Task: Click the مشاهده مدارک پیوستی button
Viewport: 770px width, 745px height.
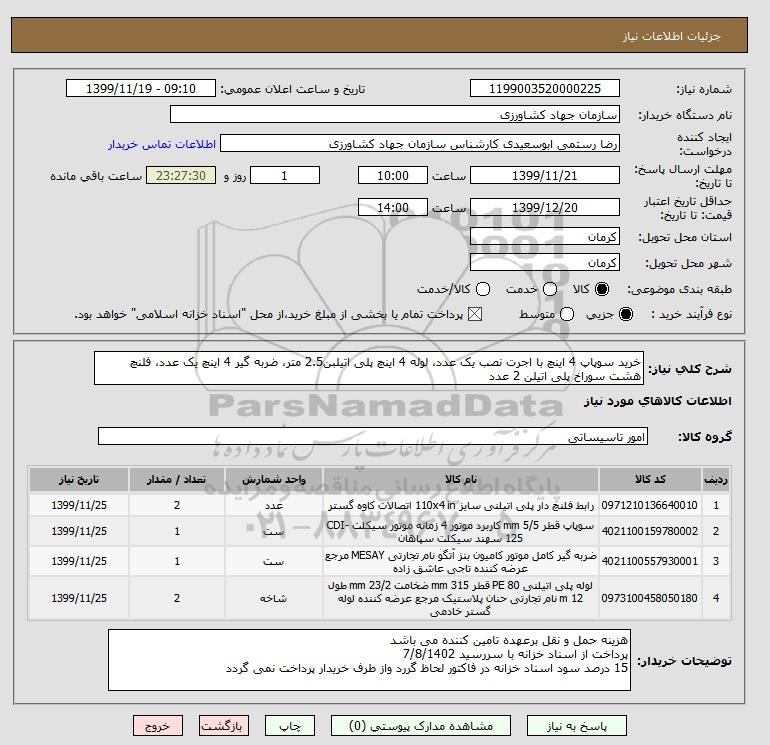Action: (421, 726)
